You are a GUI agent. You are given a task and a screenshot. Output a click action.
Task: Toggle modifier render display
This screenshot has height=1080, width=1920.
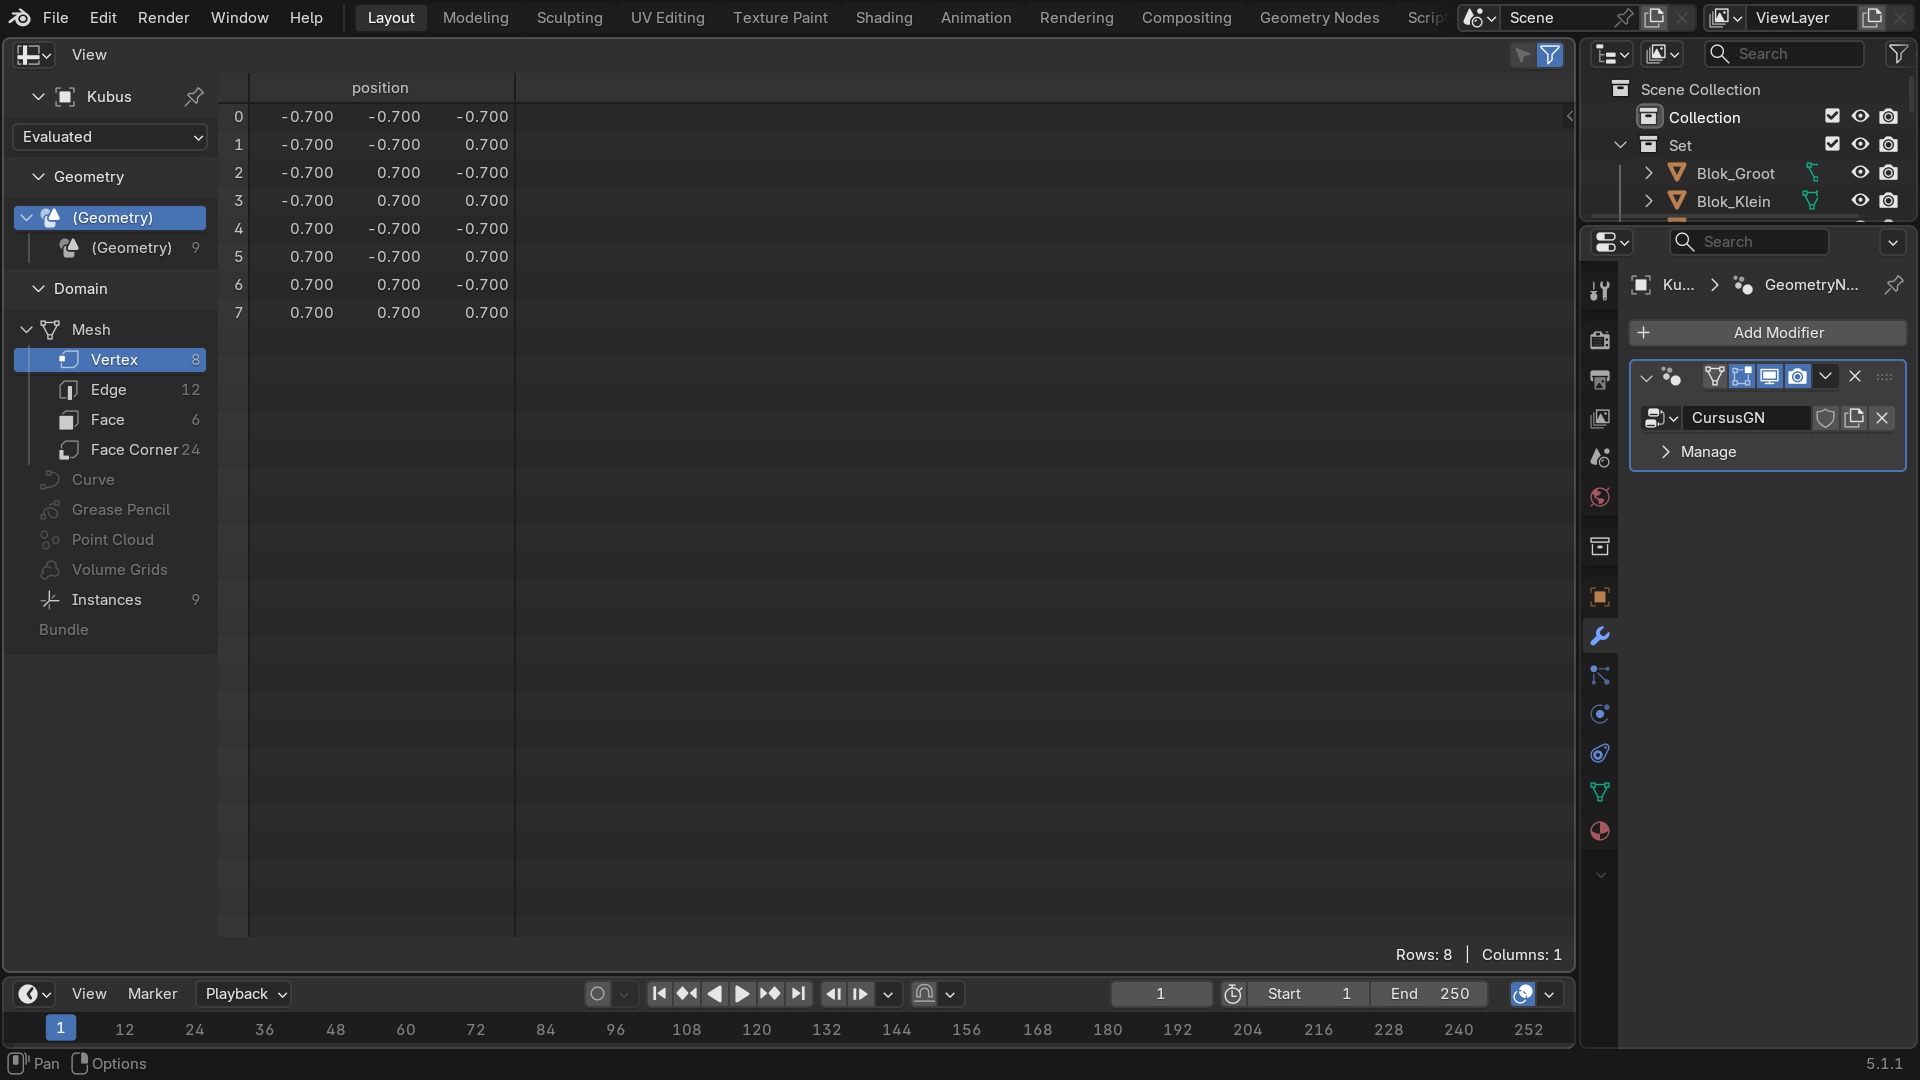click(1797, 377)
